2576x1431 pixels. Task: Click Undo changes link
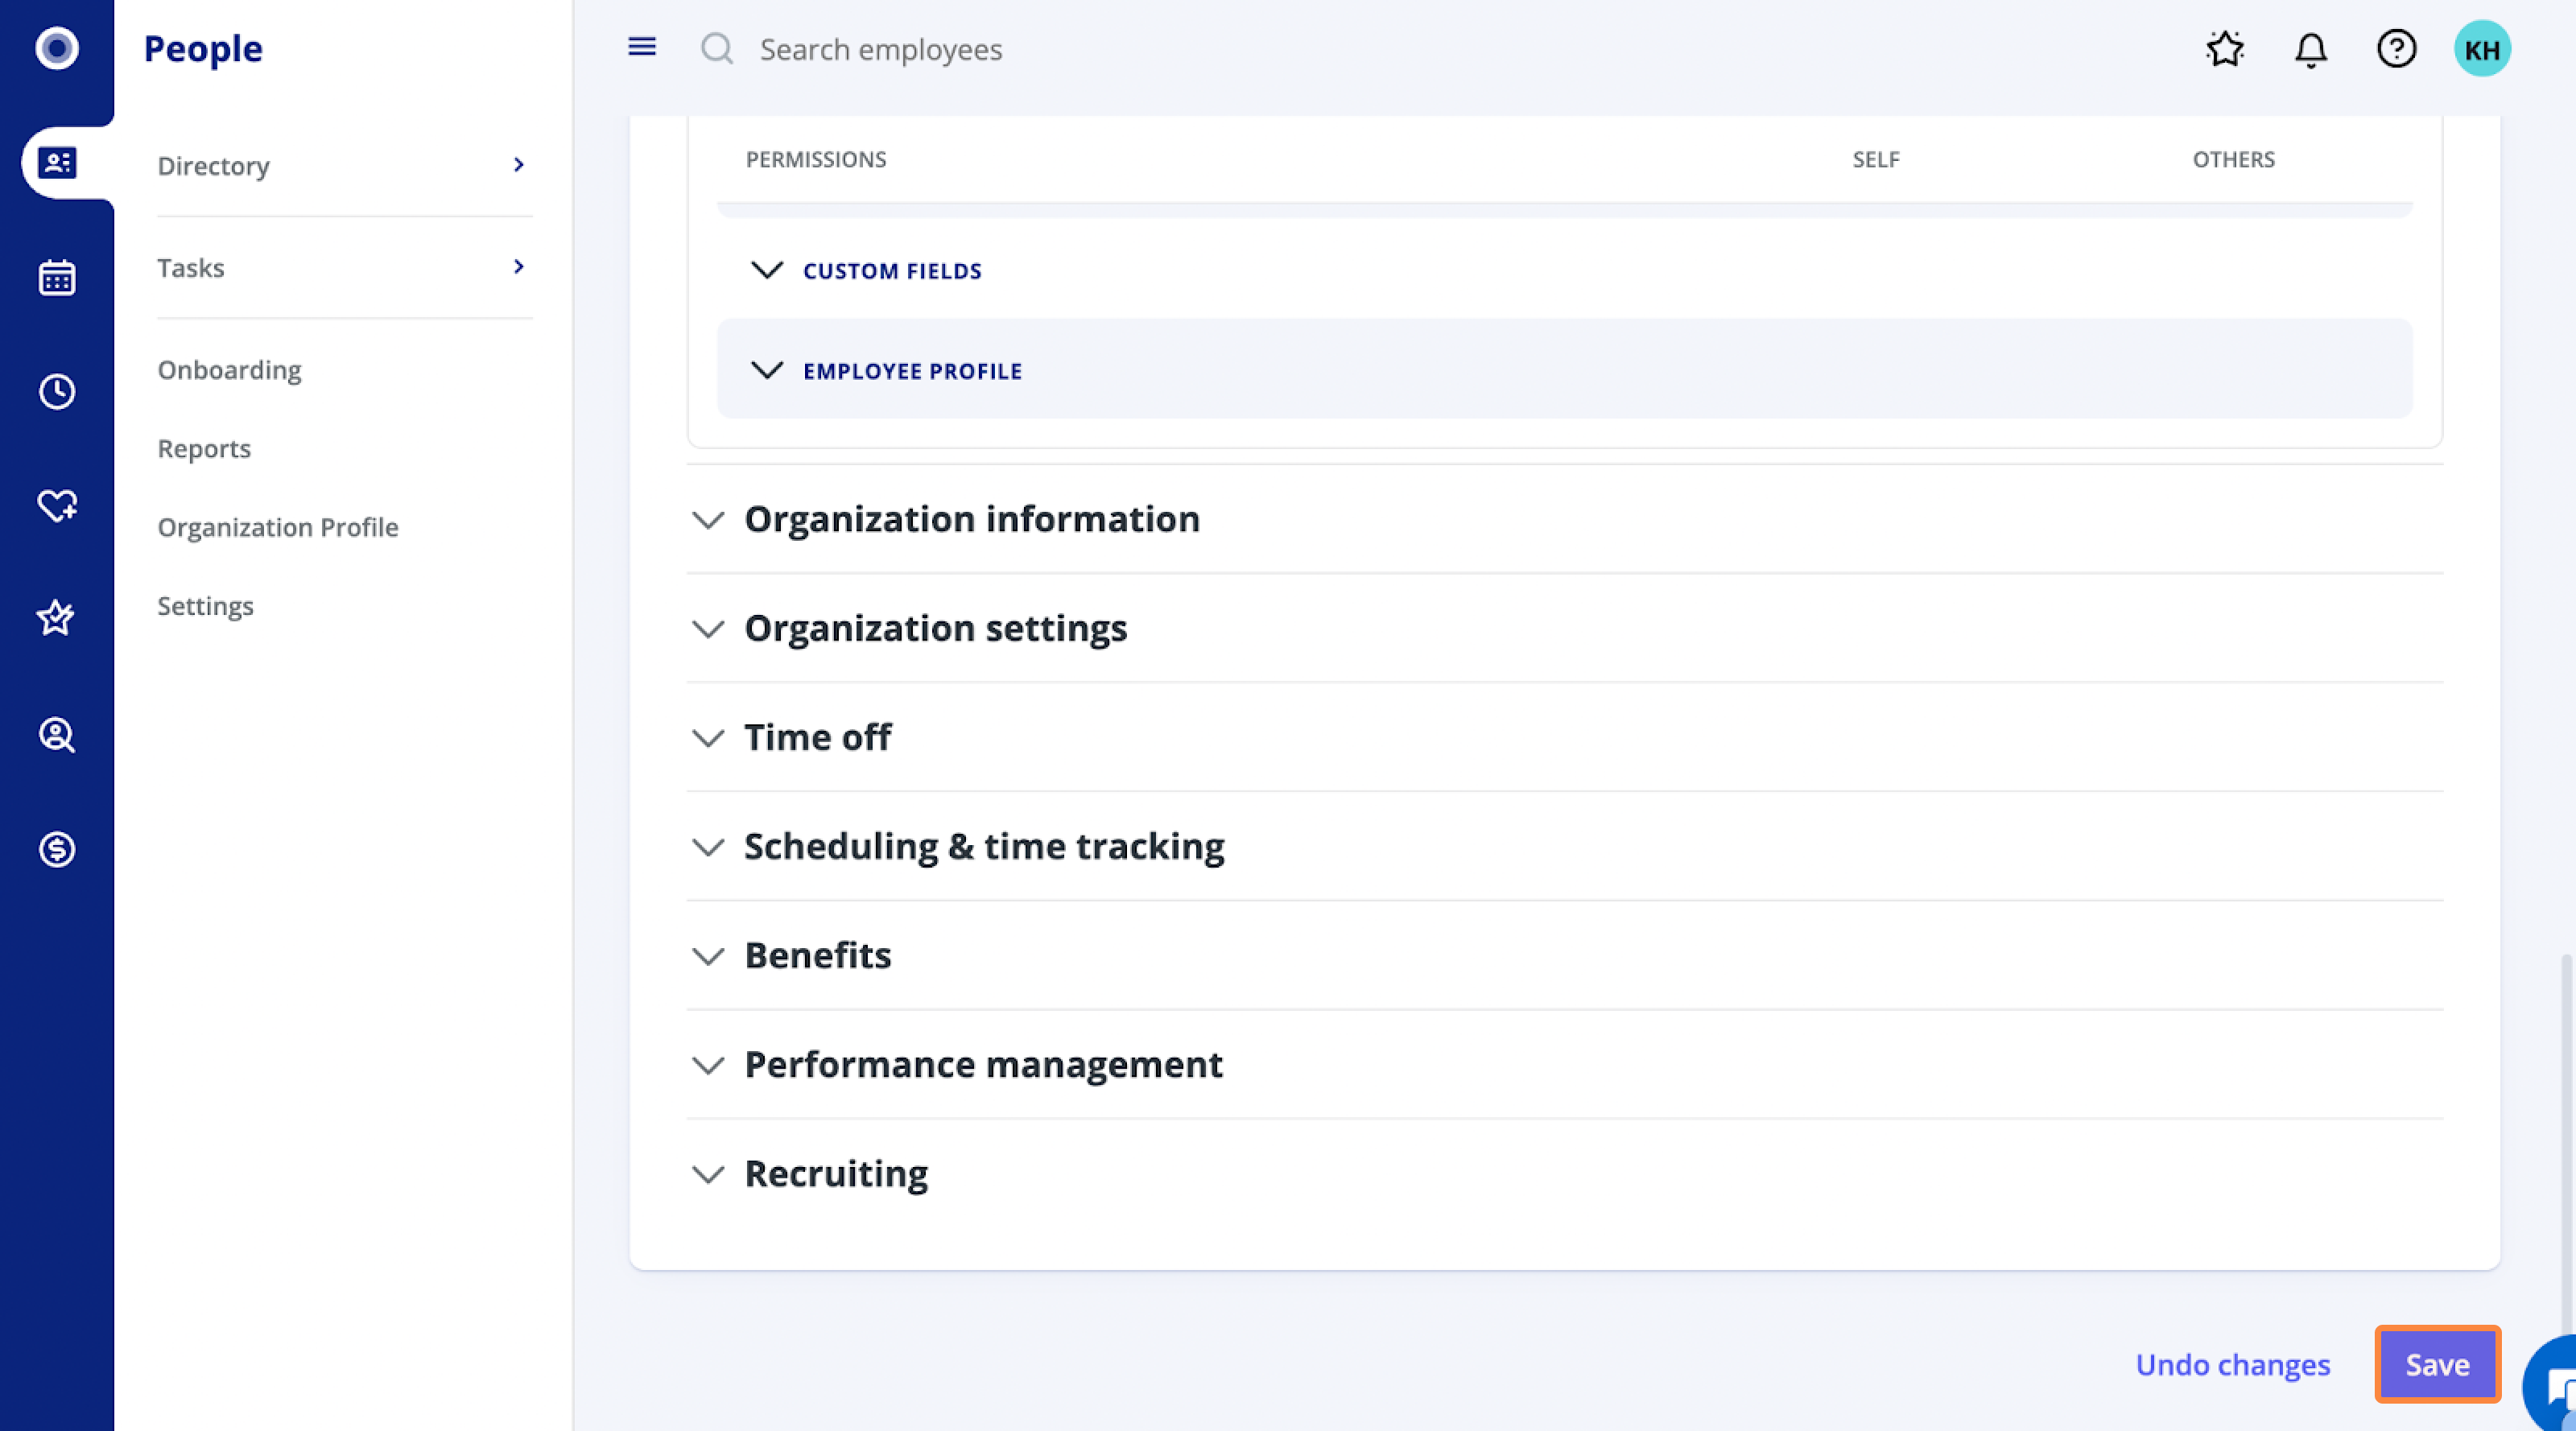tap(2232, 1364)
